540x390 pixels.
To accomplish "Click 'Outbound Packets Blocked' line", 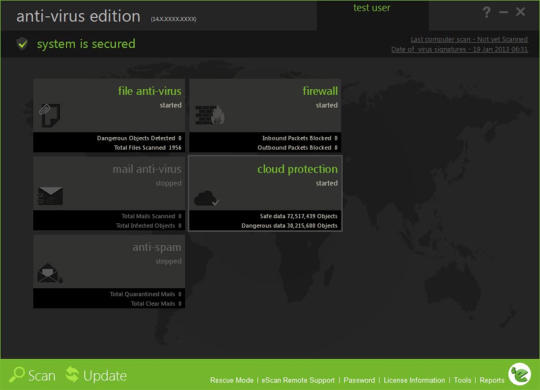I will point(298,147).
